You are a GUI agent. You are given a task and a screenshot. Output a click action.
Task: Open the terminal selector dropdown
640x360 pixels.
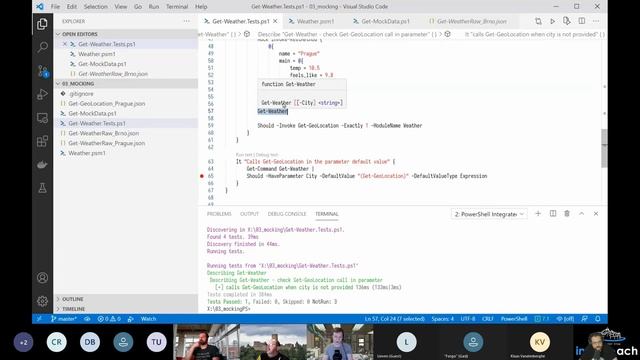pyautogui.click(x=489, y=214)
